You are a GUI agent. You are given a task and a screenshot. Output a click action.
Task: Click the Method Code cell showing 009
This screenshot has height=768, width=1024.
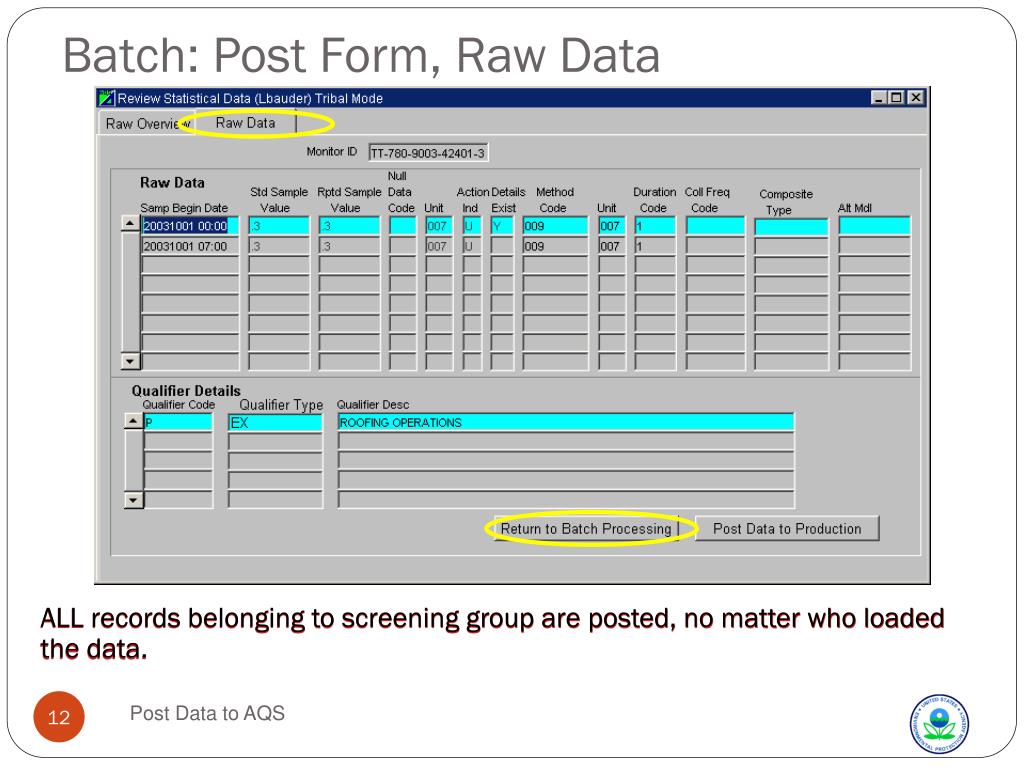click(x=554, y=226)
